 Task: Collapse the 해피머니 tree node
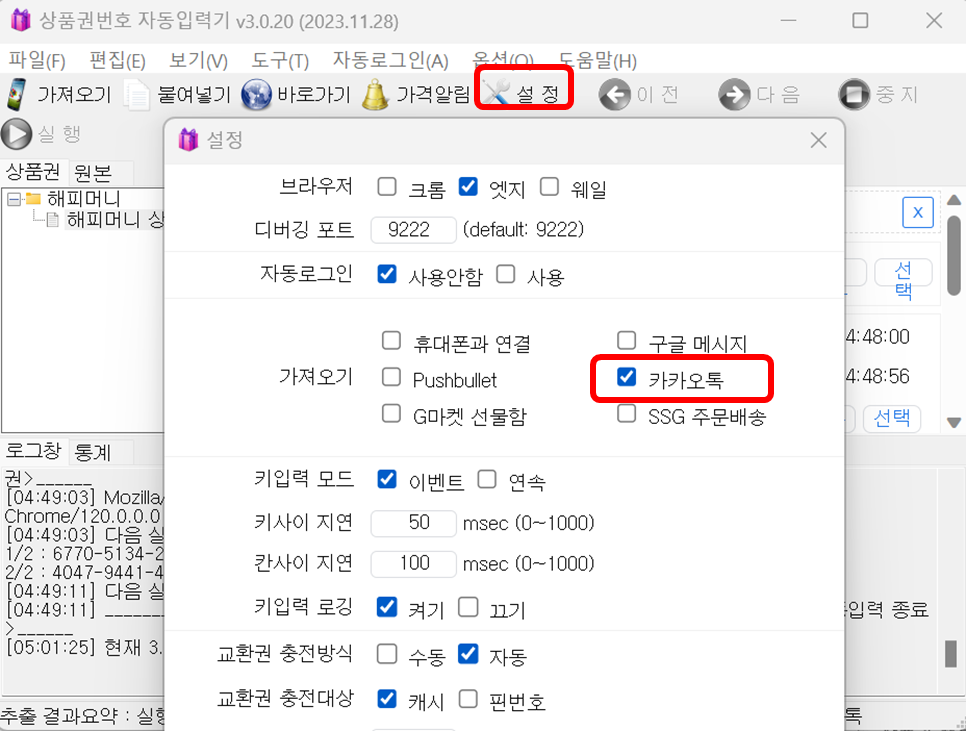(x=14, y=199)
